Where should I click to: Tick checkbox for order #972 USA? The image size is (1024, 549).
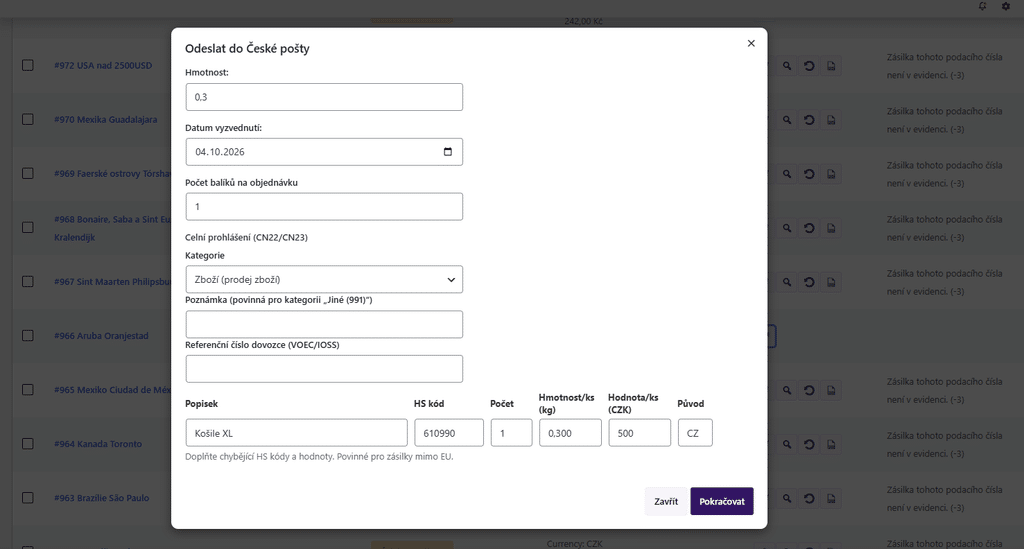(x=27, y=65)
